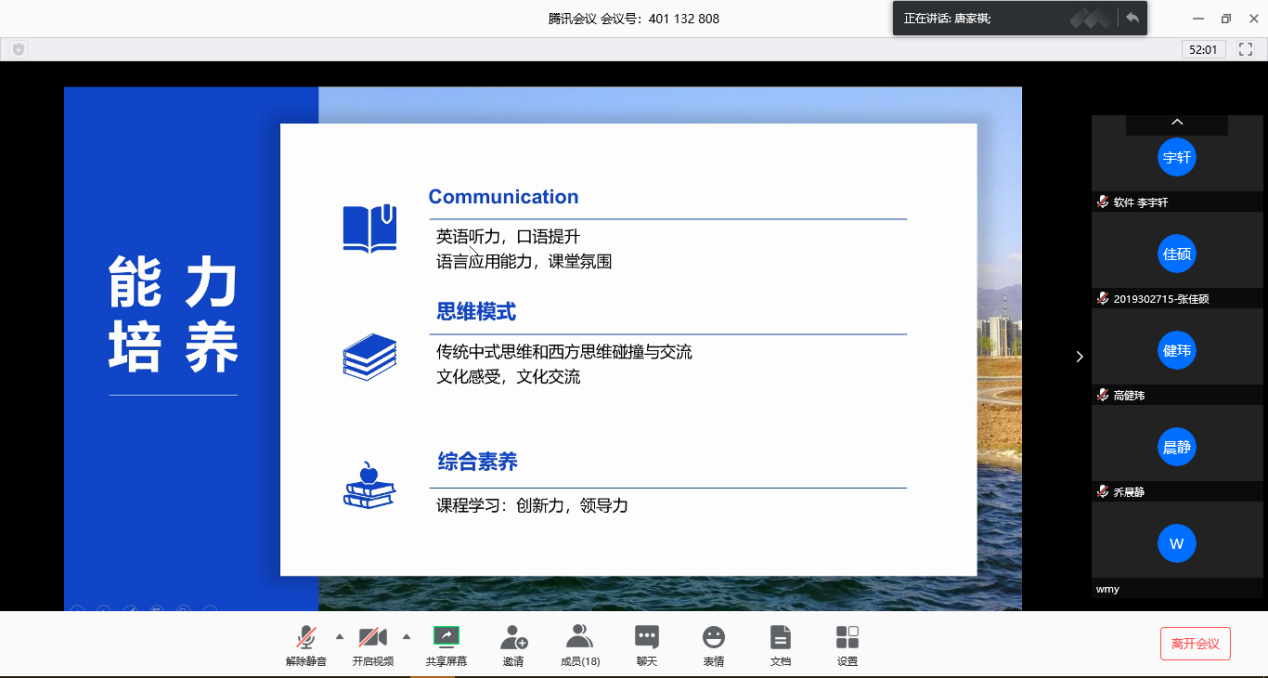Open the invite (邀请) dialog

513,644
